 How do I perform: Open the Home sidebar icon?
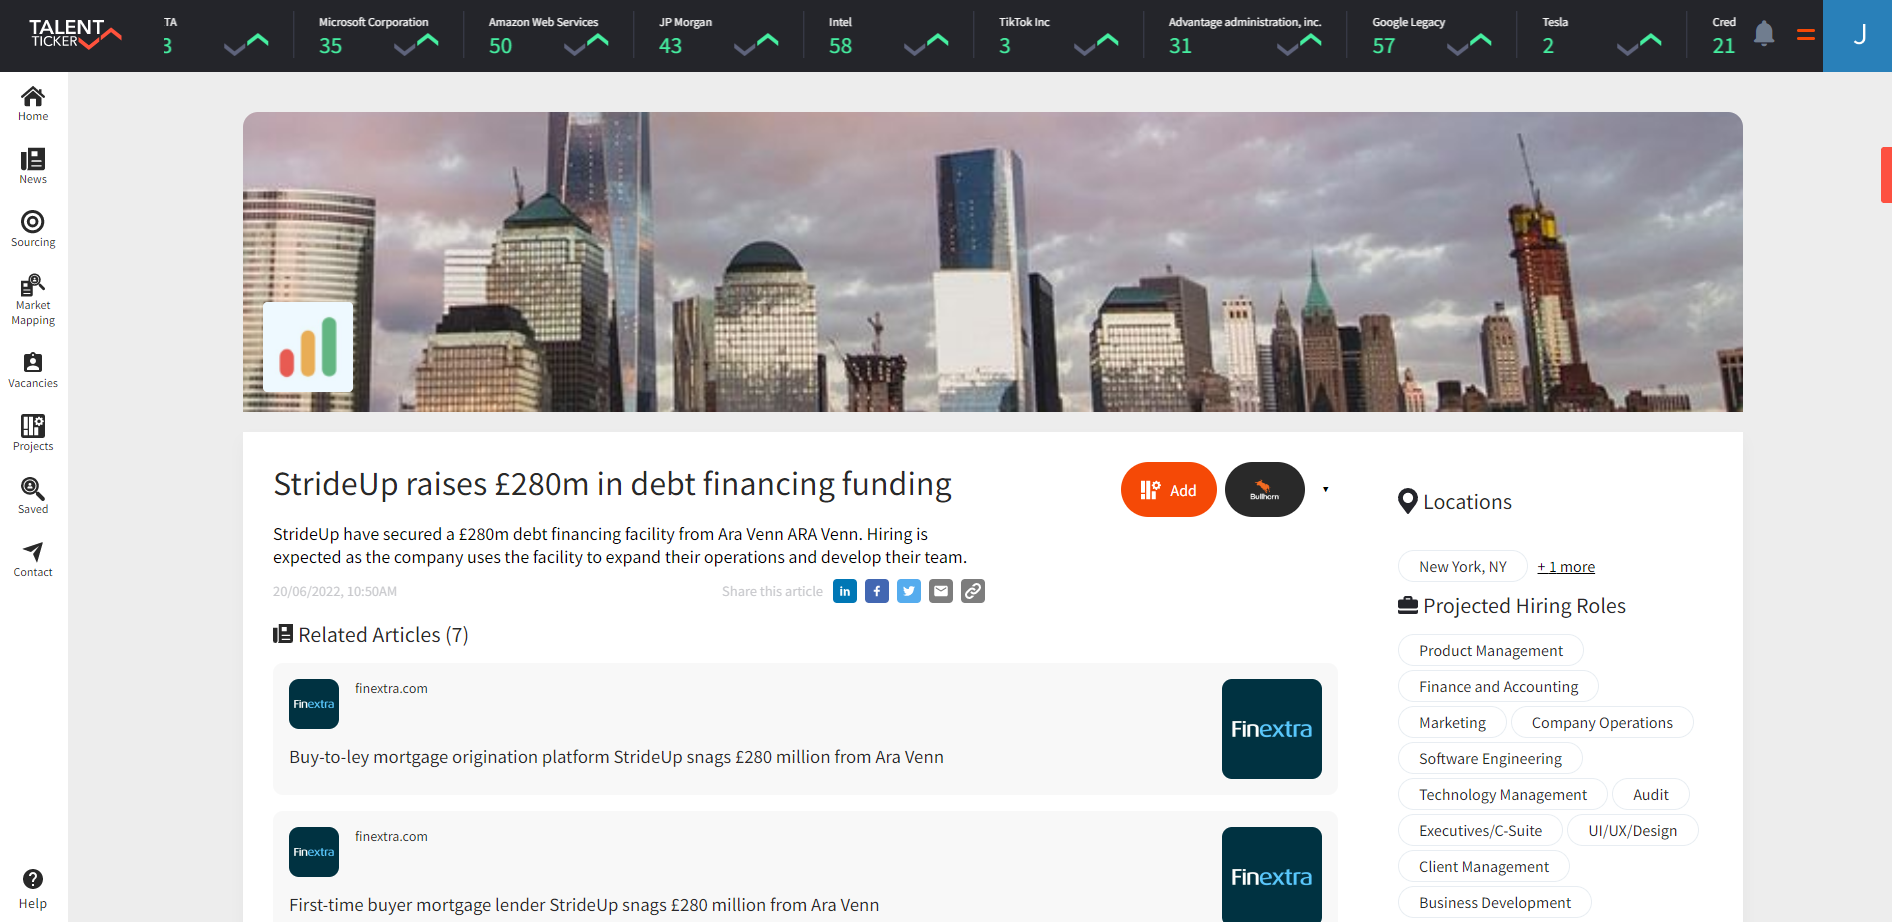pyautogui.click(x=33, y=103)
